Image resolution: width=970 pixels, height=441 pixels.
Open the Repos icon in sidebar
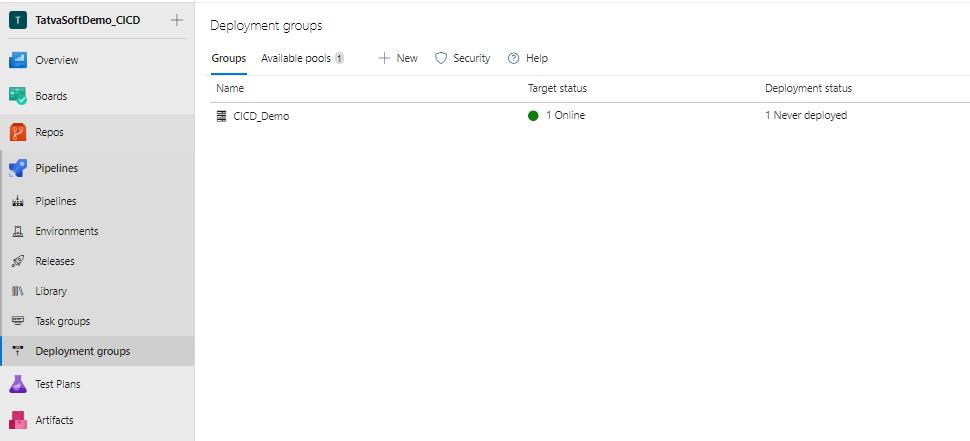[x=18, y=132]
